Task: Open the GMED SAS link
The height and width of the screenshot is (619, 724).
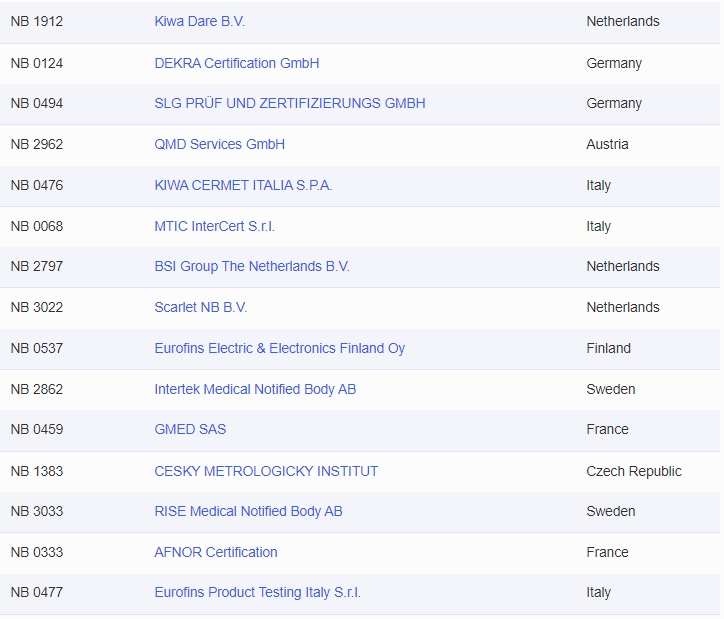Action: (190, 429)
